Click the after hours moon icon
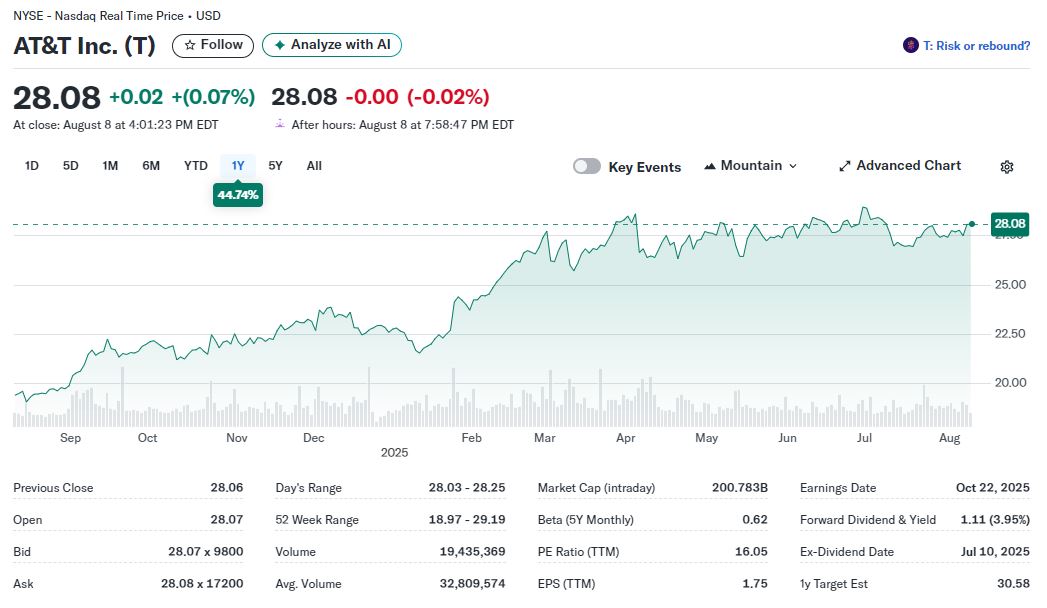The height and width of the screenshot is (608, 1047). (280, 125)
